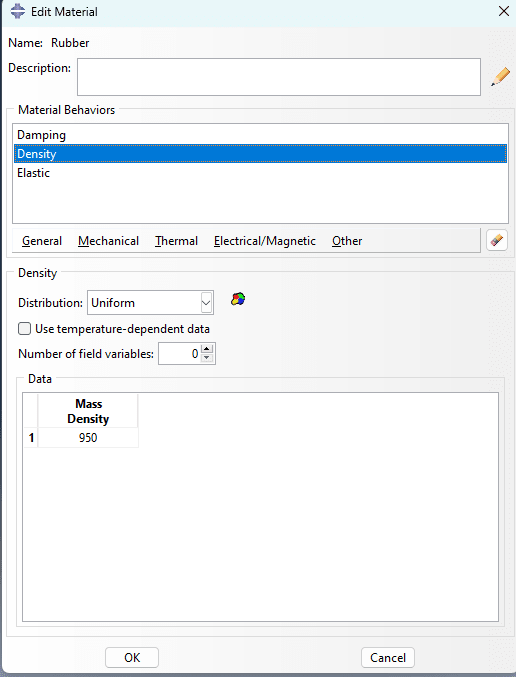Screen dimensions: 516x677
Task: Click the pencil icon to edit the description
Action: click(500, 77)
